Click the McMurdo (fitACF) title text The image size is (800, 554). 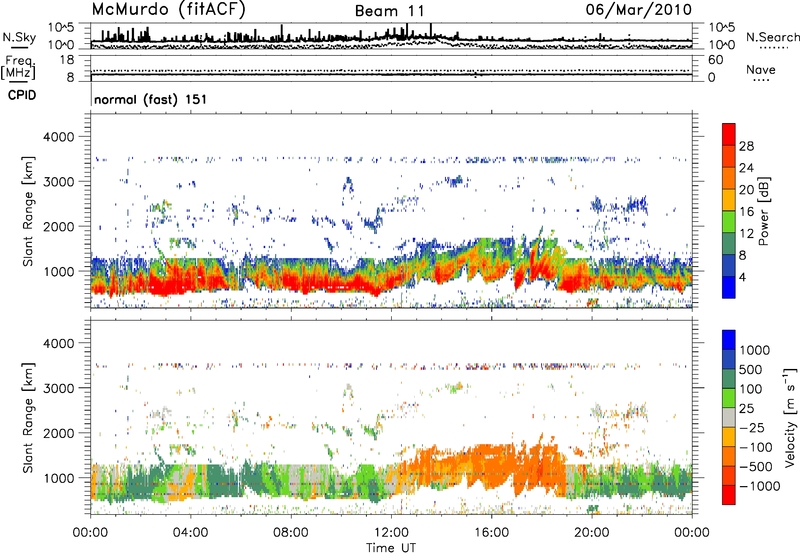tap(168, 10)
